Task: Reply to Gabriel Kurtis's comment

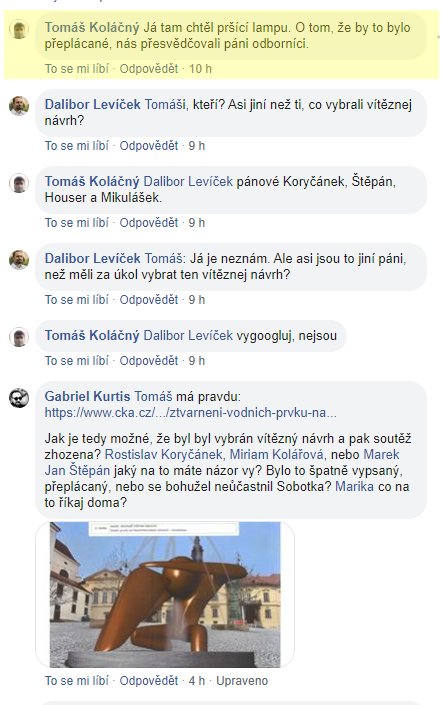Action: [x=149, y=681]
